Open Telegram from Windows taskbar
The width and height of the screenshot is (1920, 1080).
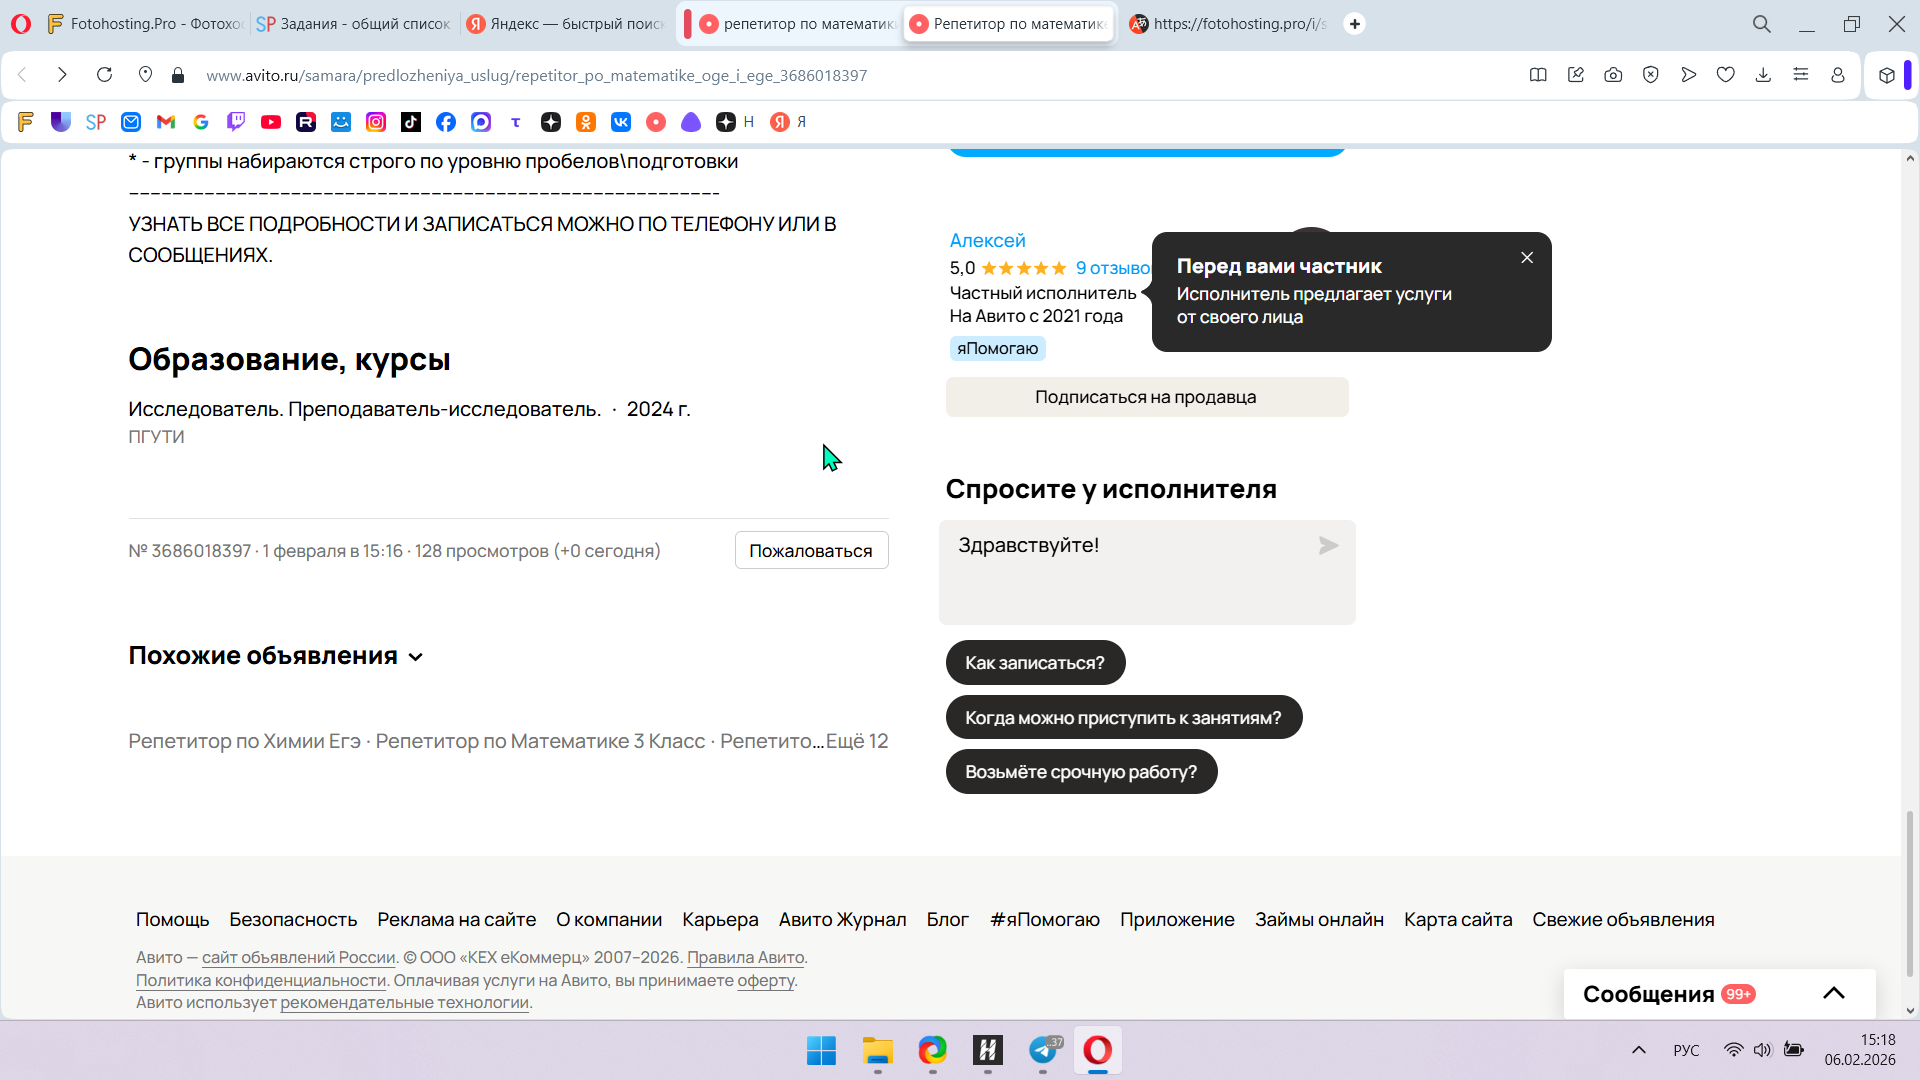point(1043,1050)
